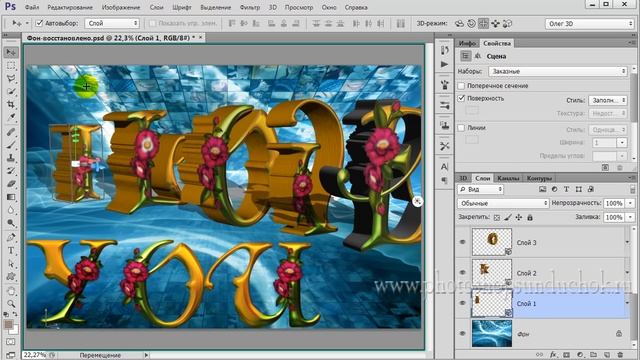
Task: Select the Pen tool
Action: (x=11, y=237)
